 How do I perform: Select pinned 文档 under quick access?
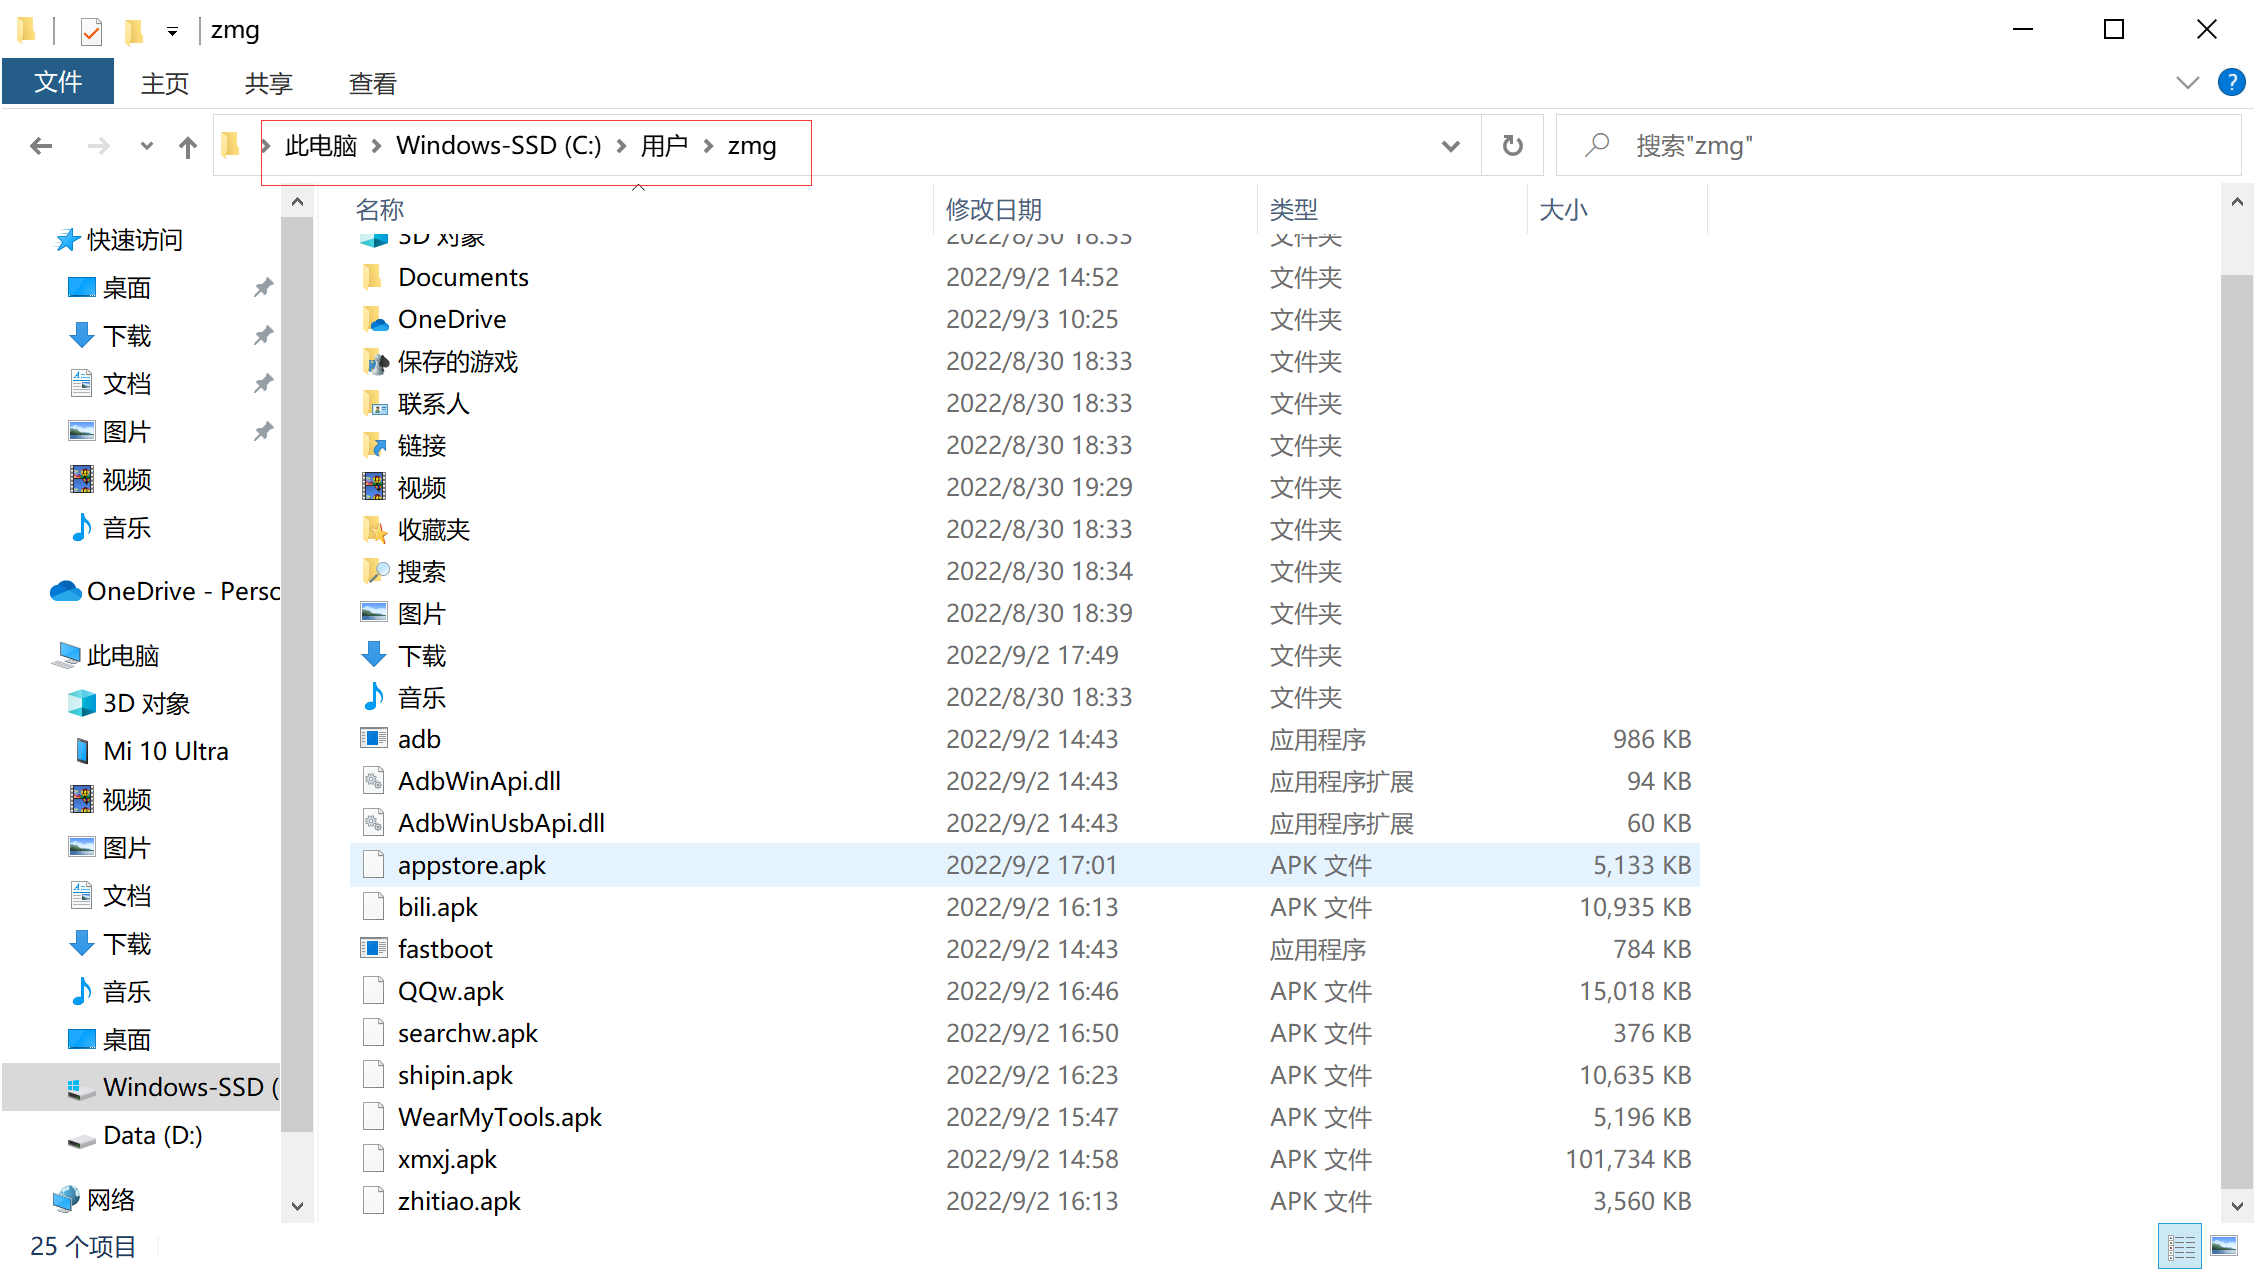(127, 384)
